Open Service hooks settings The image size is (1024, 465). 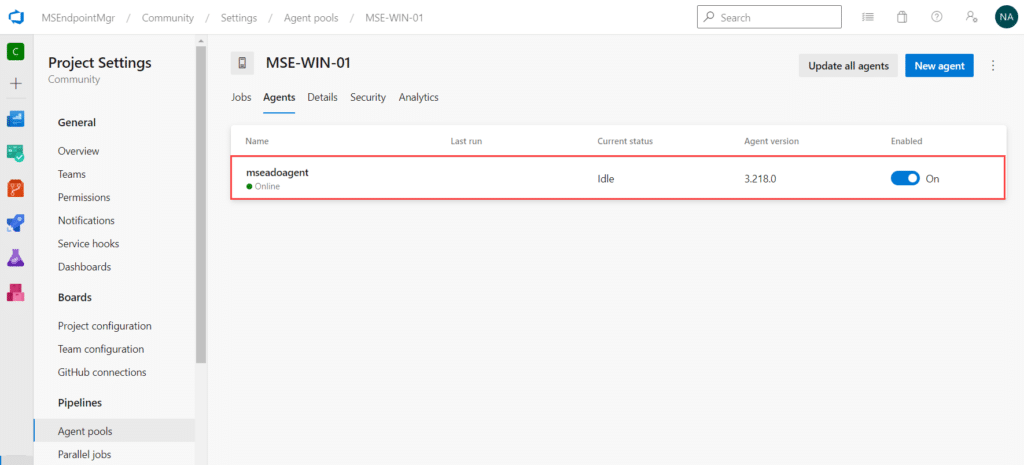pos(88,244)
